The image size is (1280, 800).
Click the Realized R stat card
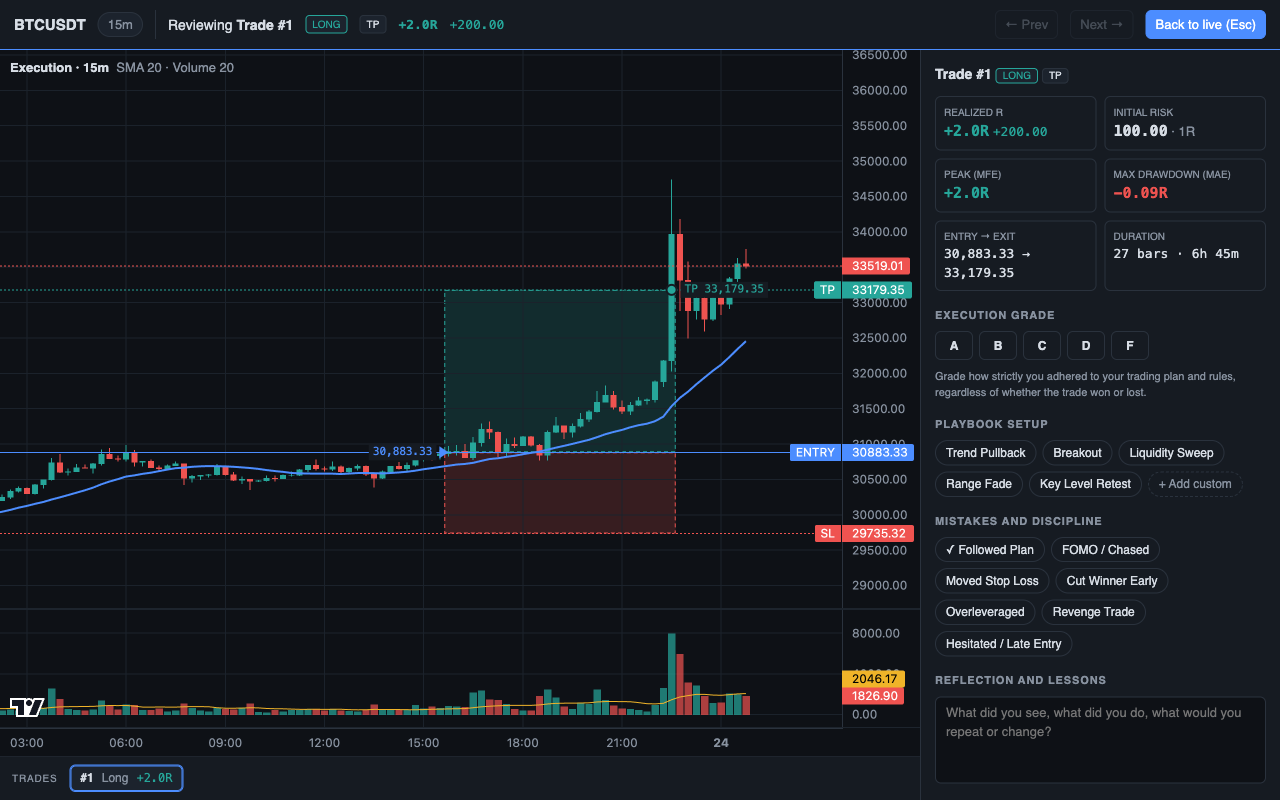pos(1015,123)
